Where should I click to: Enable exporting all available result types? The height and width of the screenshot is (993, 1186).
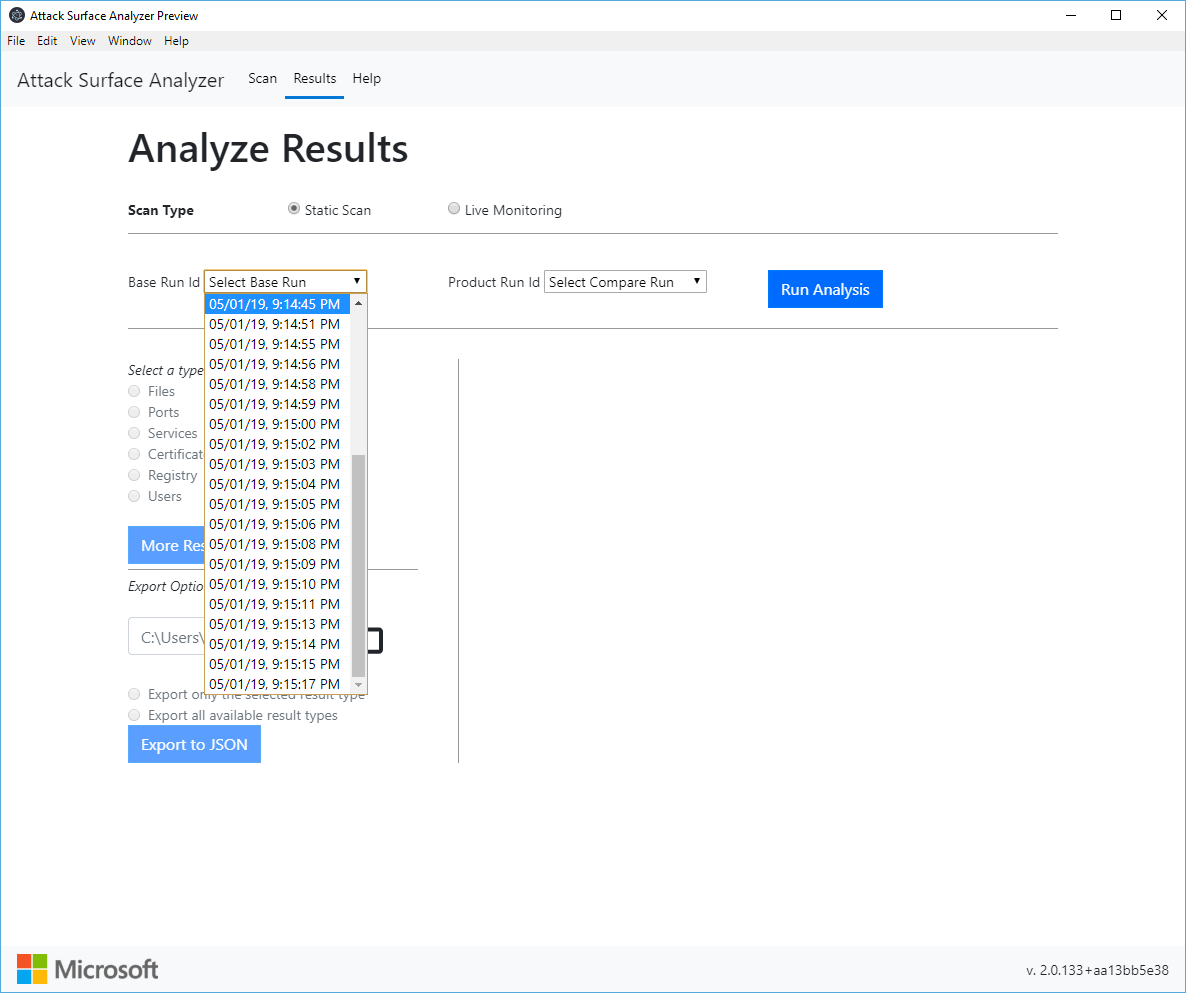pos(133,714)
